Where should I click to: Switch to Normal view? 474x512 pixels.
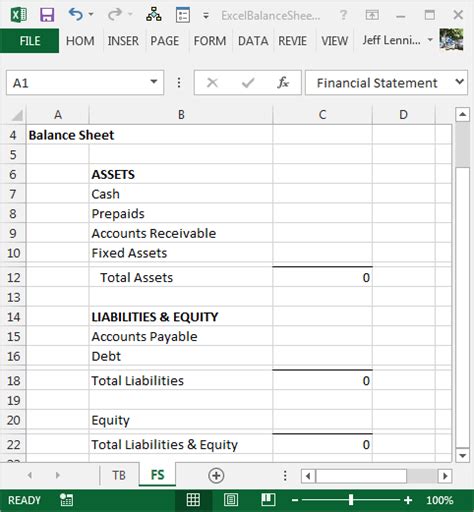tap(193, 500)
